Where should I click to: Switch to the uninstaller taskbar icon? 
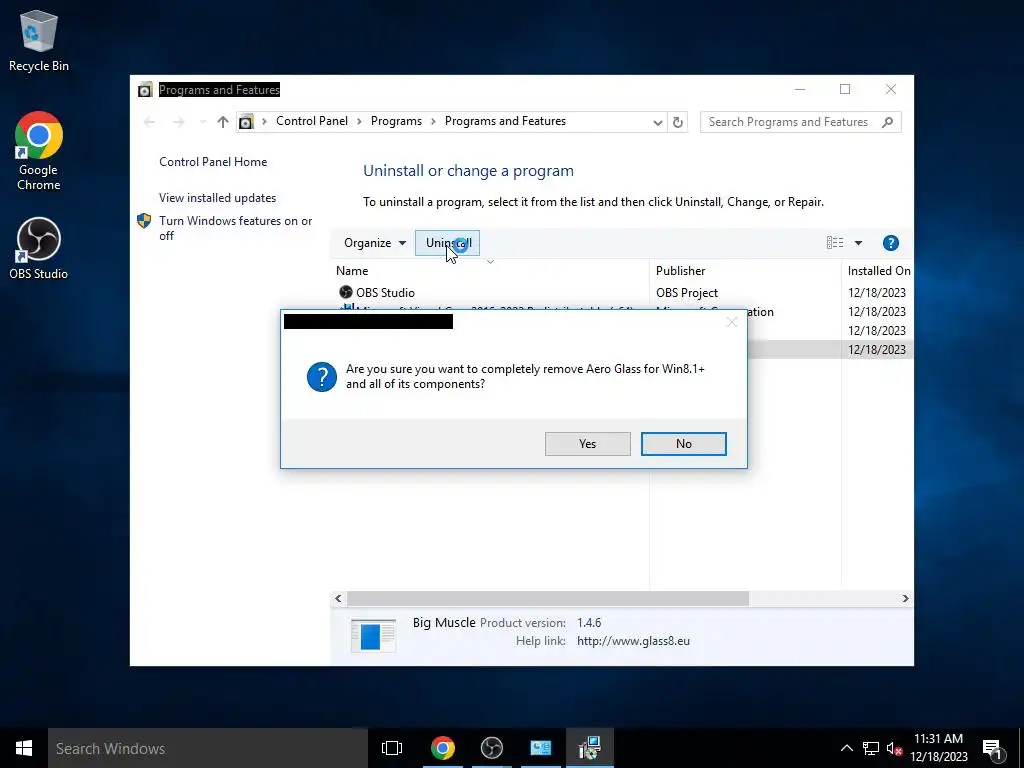[x=590, y=748]
